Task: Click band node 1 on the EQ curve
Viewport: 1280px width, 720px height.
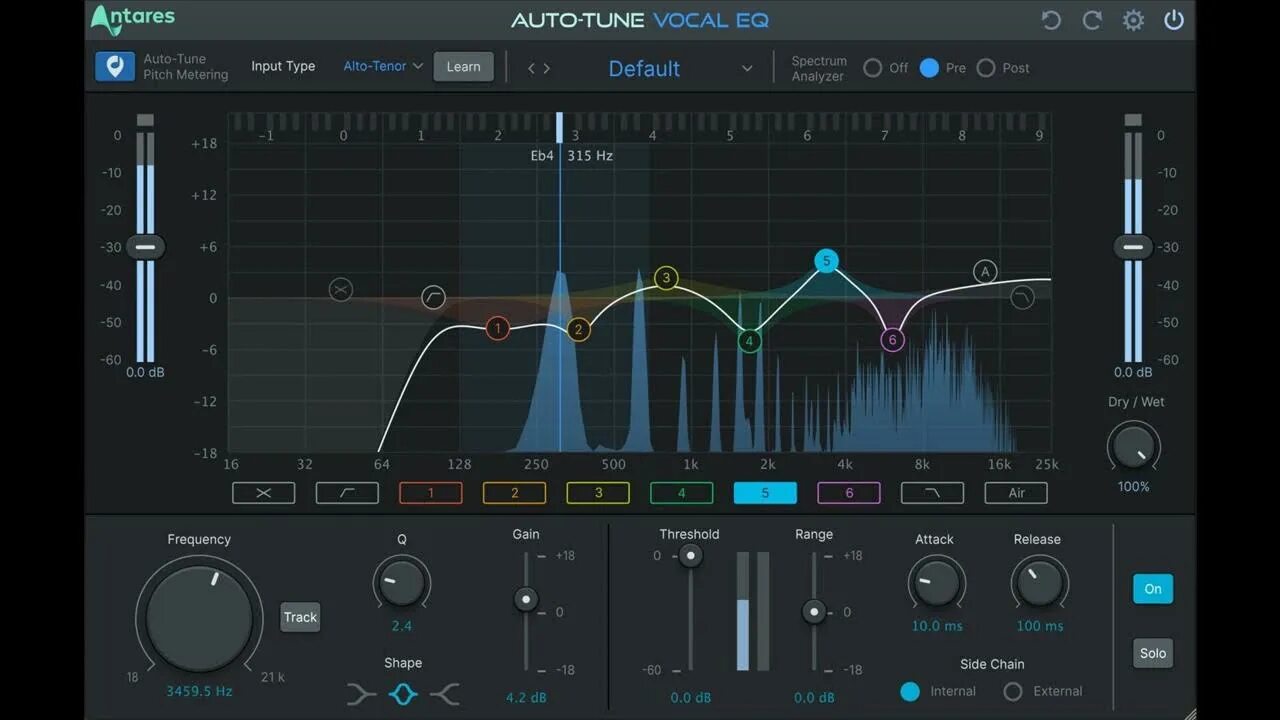Action: click(x=497, y=328)
